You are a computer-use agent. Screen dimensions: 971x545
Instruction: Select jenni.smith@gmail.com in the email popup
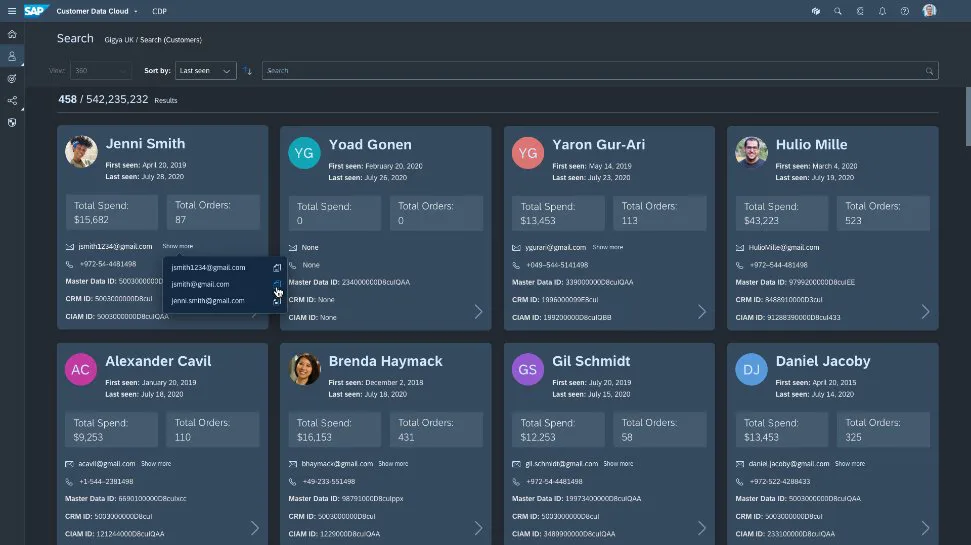click(207, 300)
